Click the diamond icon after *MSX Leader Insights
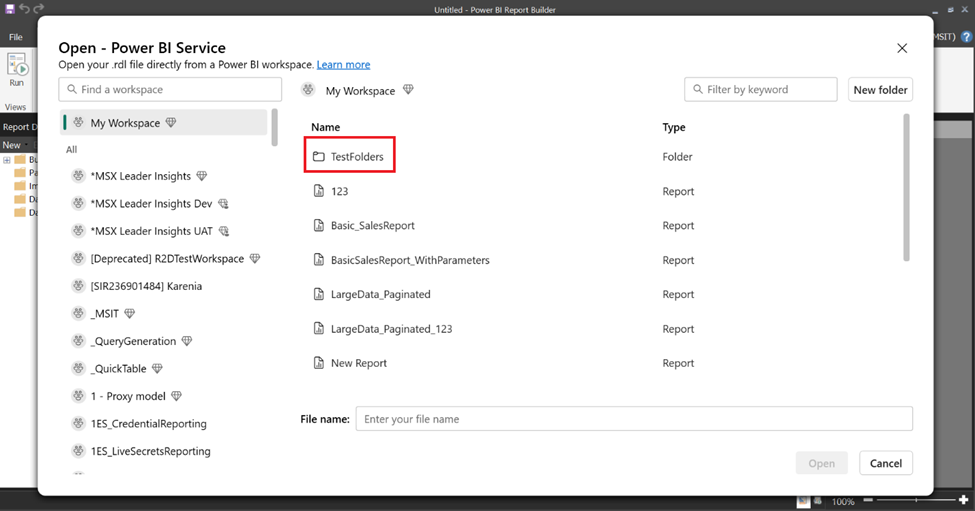 201,176
